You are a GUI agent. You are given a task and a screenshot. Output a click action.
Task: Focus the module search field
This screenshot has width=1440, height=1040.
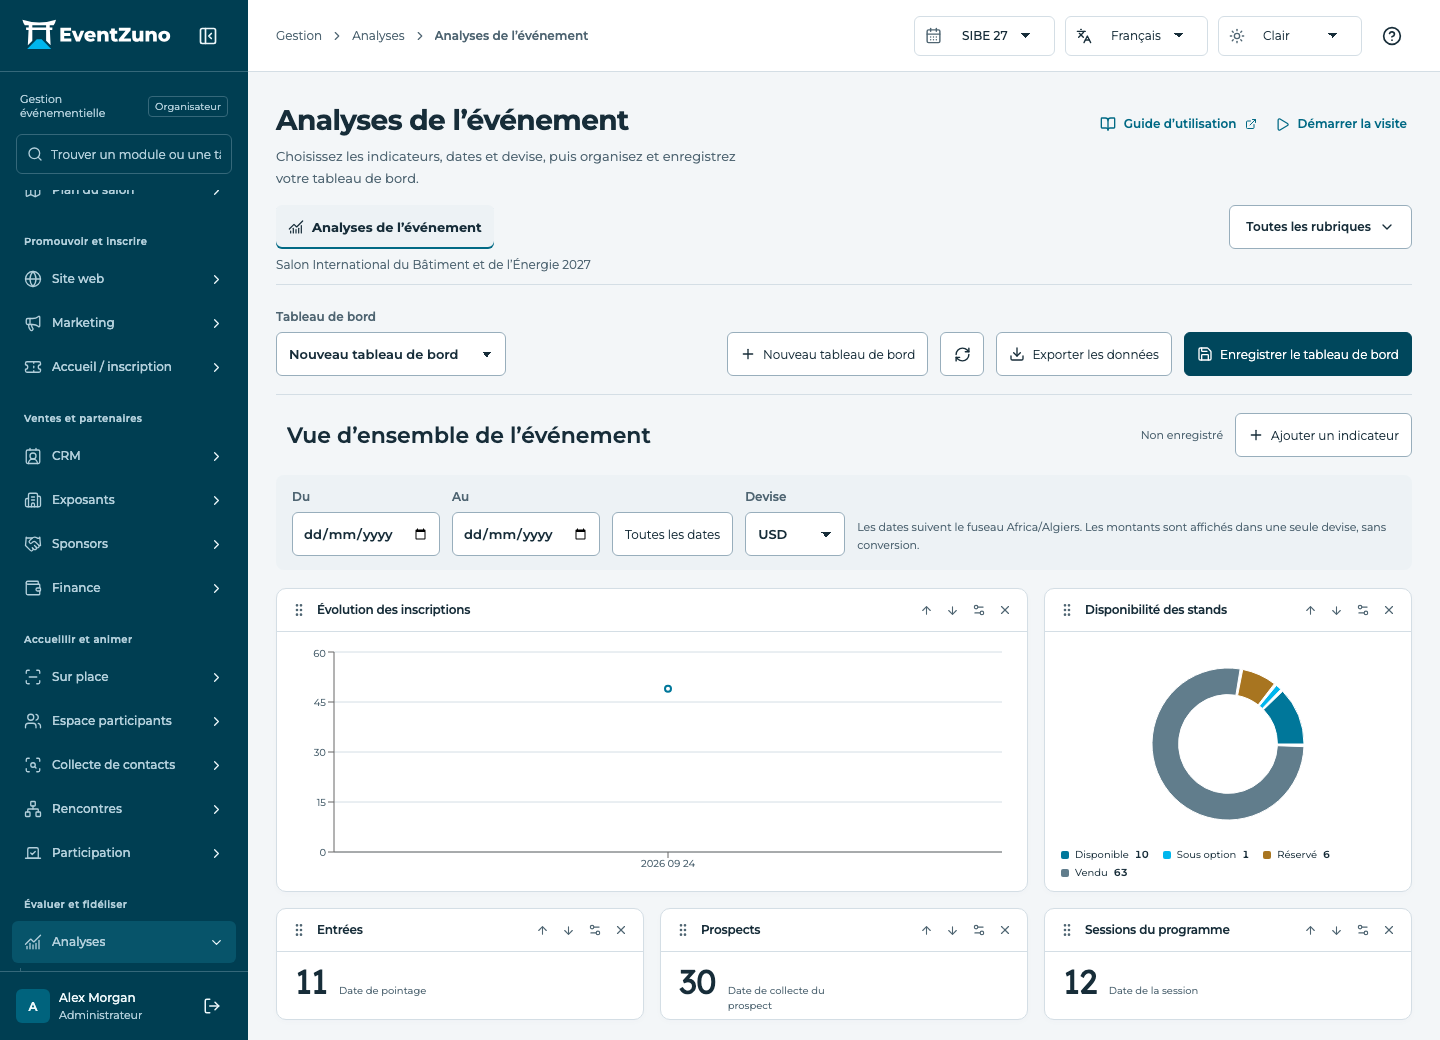(x=124, y=154)
